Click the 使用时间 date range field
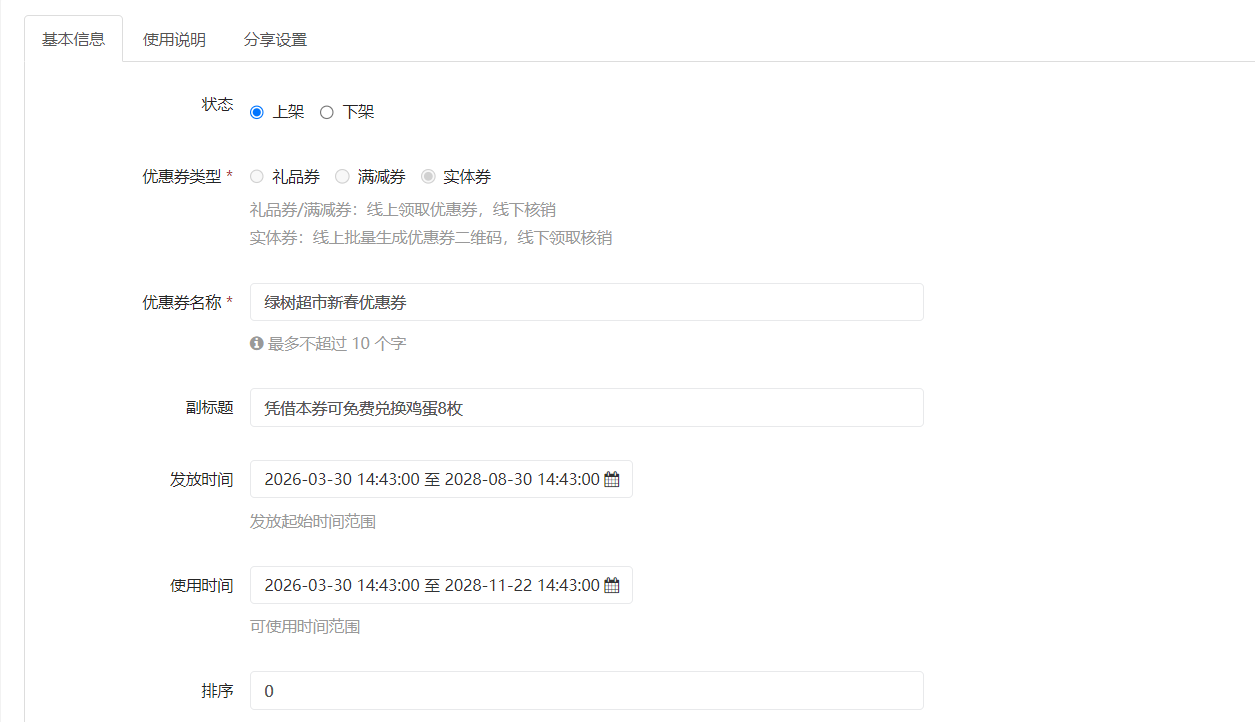Screen dimensions: 1255x722 click(x=441, y=585)
